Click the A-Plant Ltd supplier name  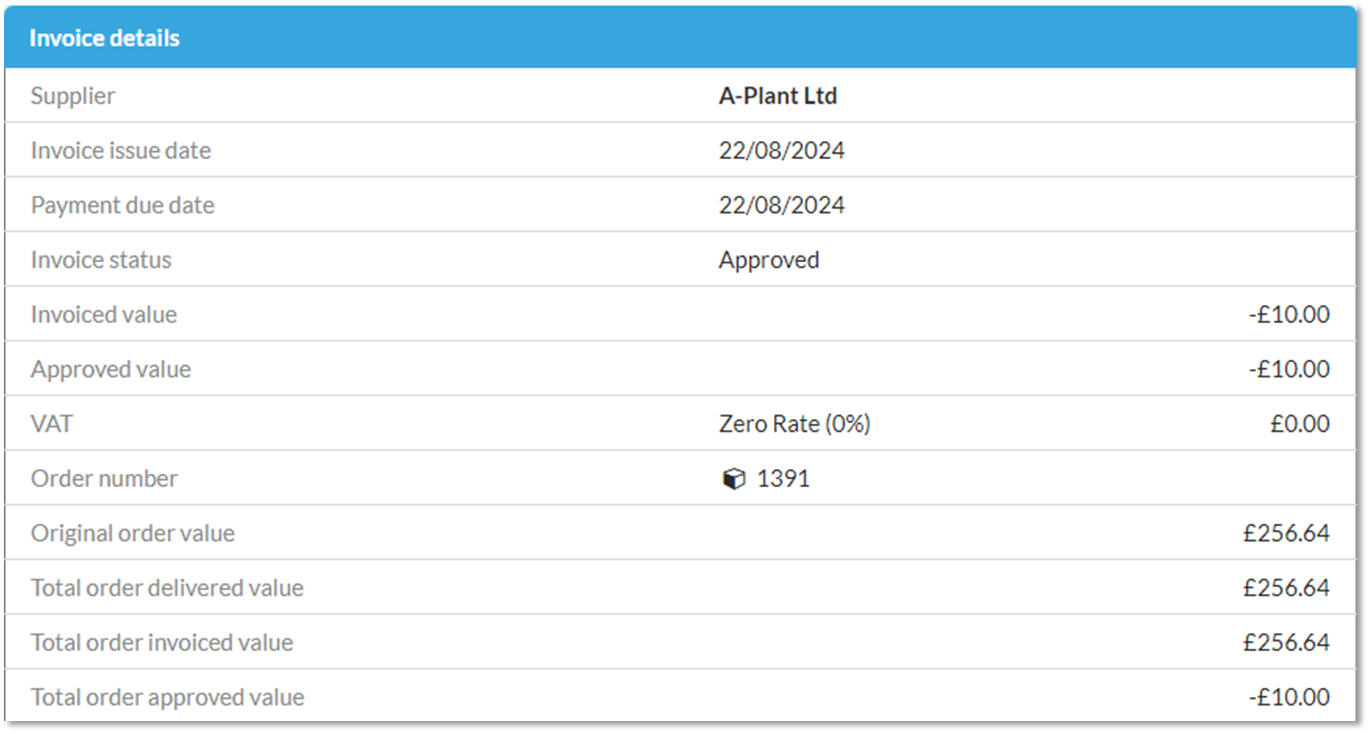pos(777,96)
